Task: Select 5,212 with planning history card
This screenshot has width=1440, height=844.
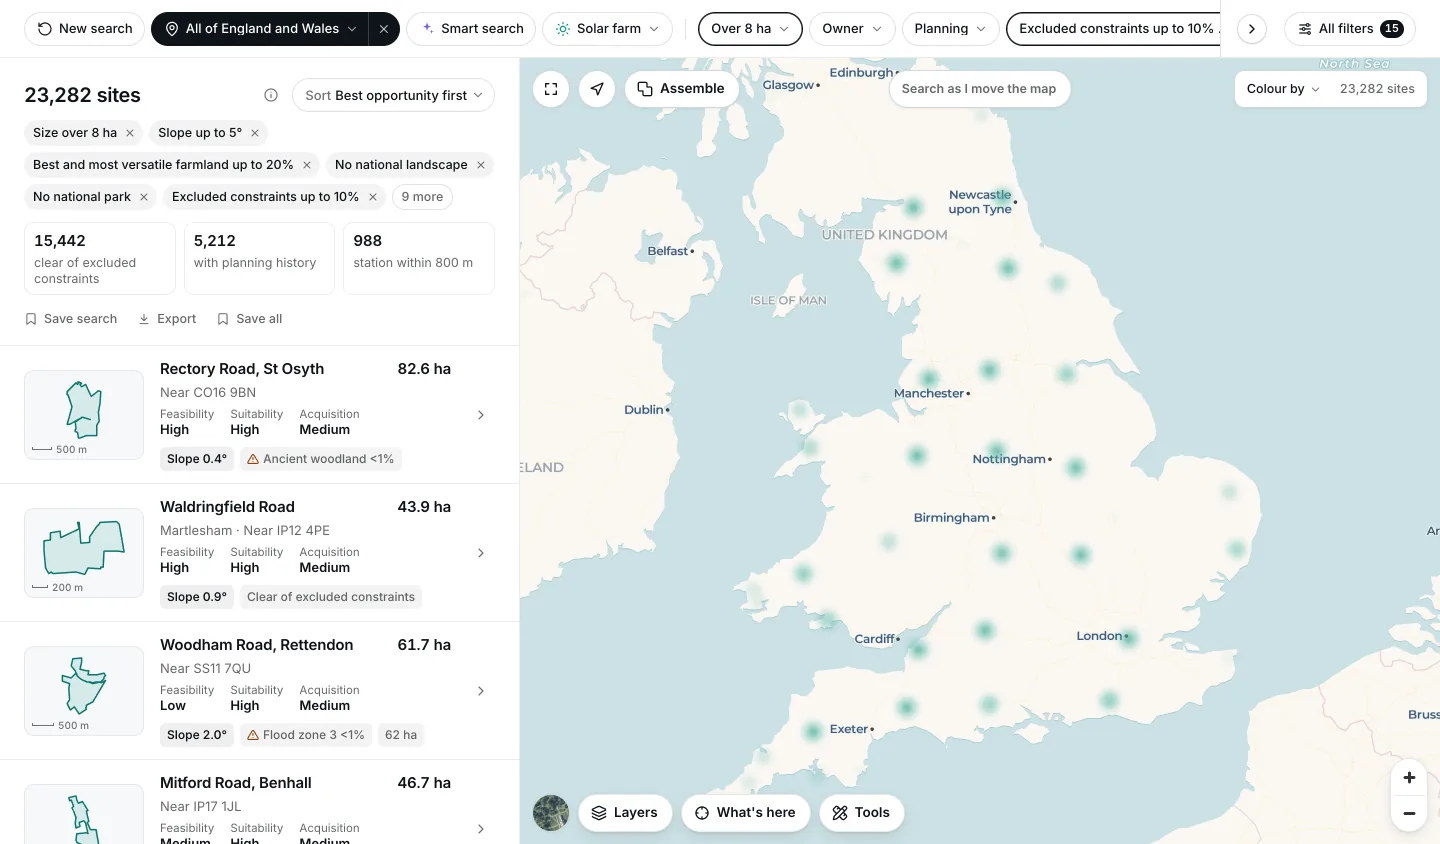Action: [x=259, y=259]
